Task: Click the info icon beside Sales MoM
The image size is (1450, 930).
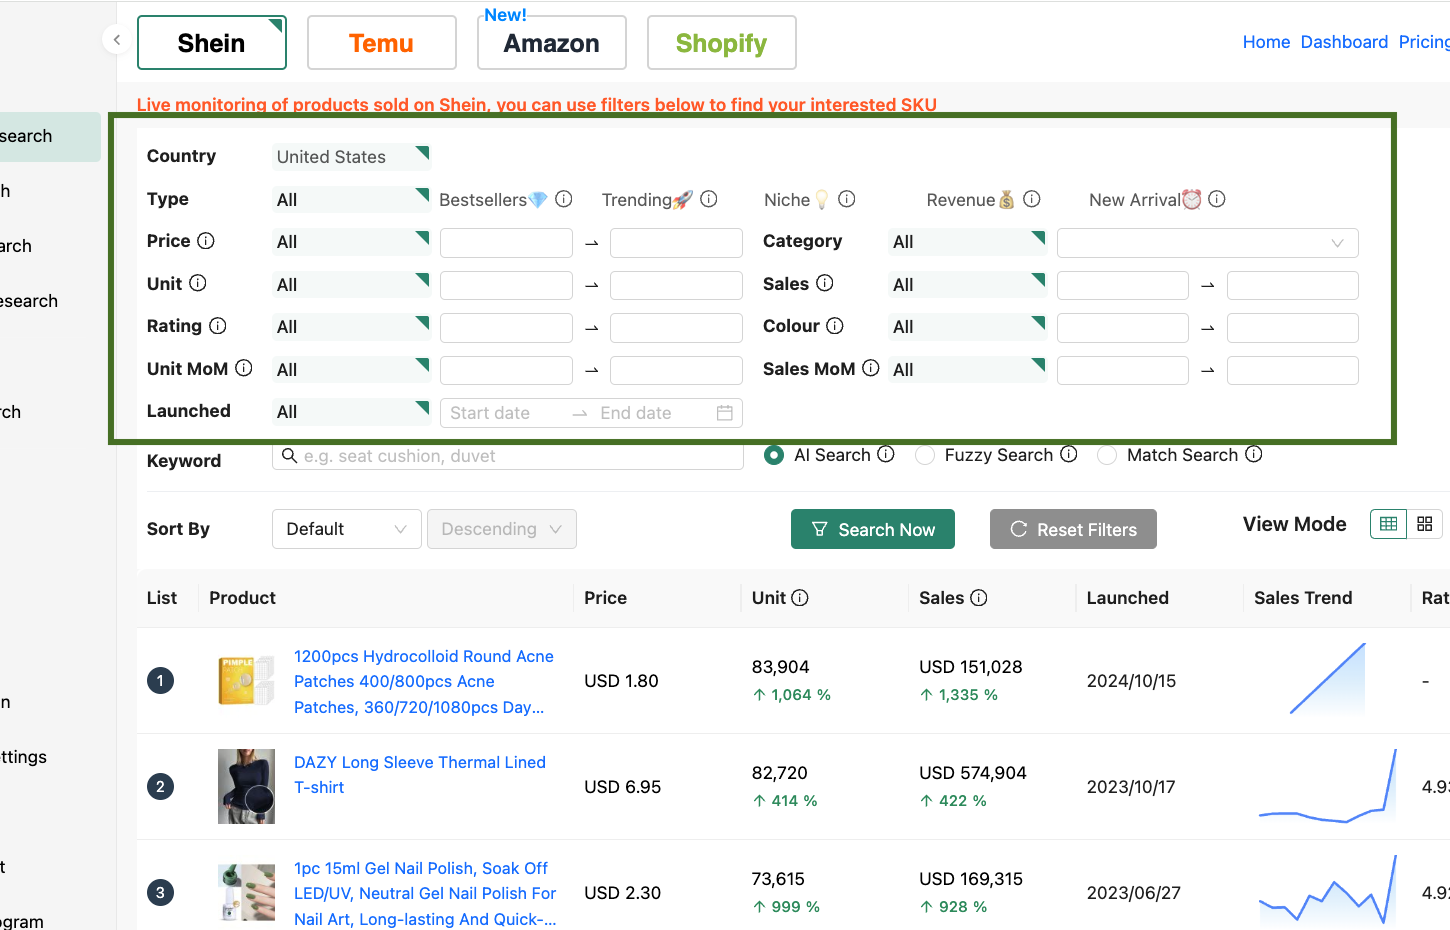Action: coord(871,368)
